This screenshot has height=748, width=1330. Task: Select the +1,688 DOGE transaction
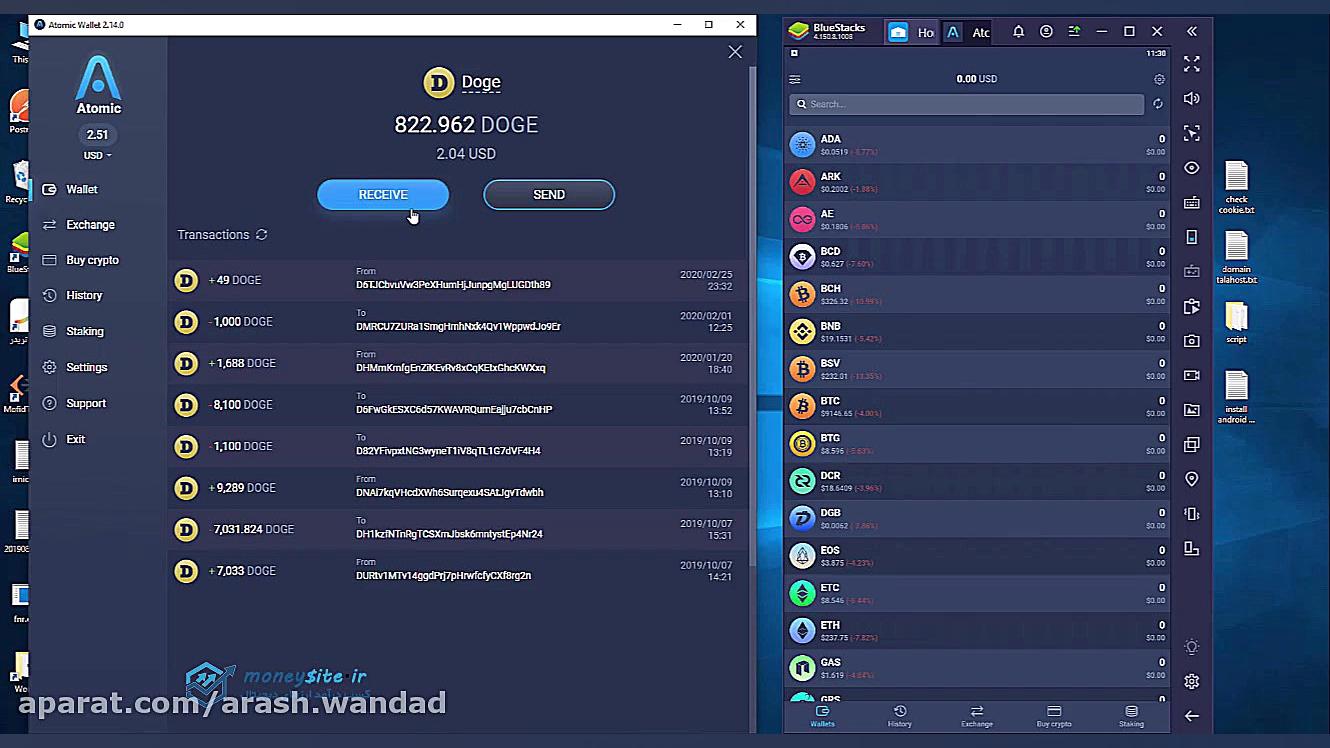458,363
